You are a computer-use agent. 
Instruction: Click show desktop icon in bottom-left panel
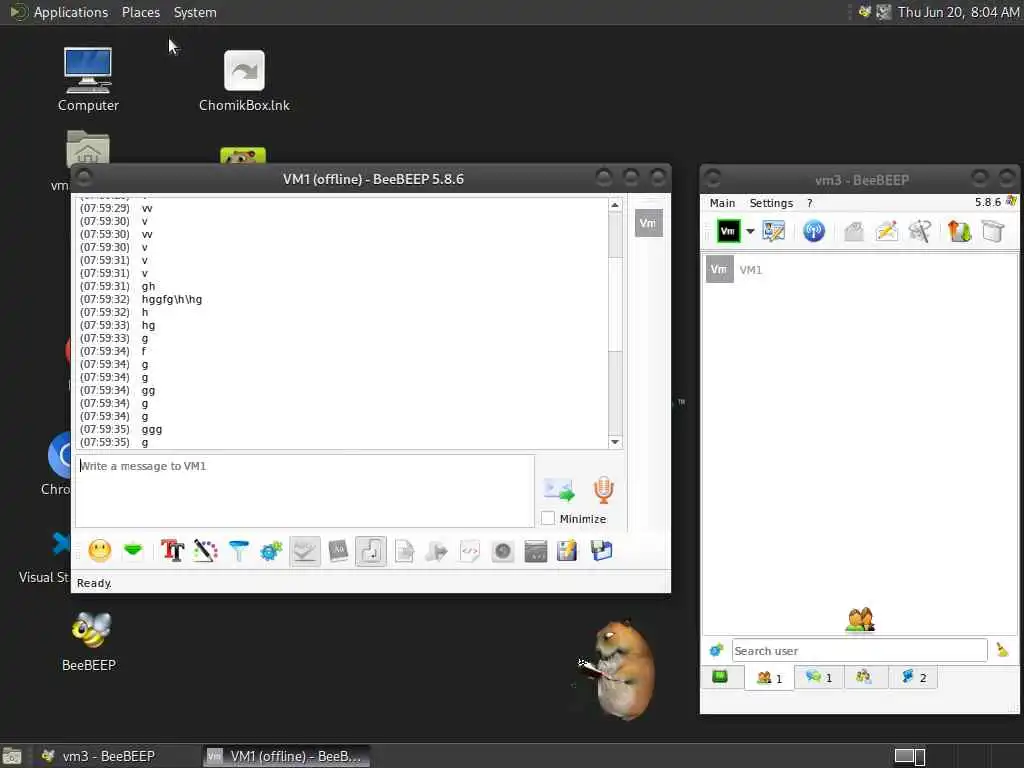(12, 757)
